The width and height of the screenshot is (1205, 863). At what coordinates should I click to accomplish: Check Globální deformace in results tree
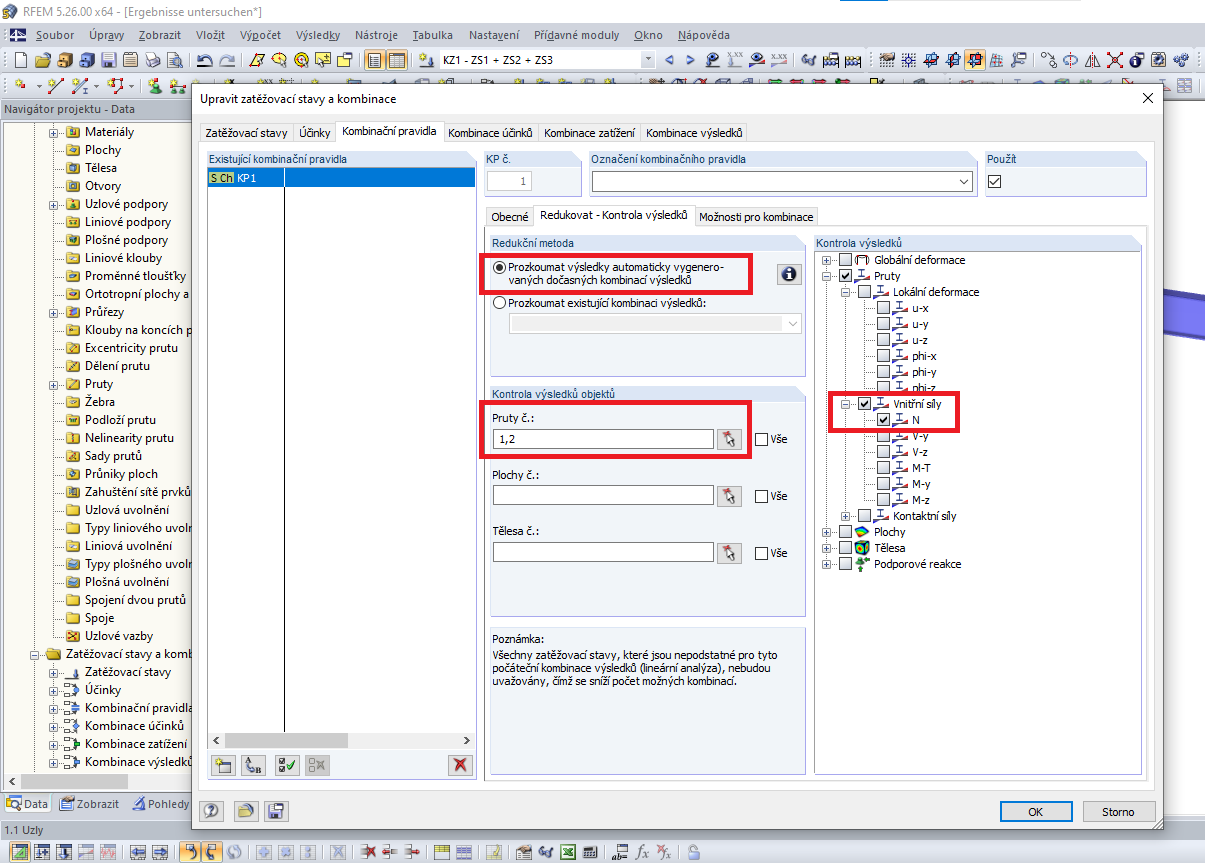pos(846,260)
